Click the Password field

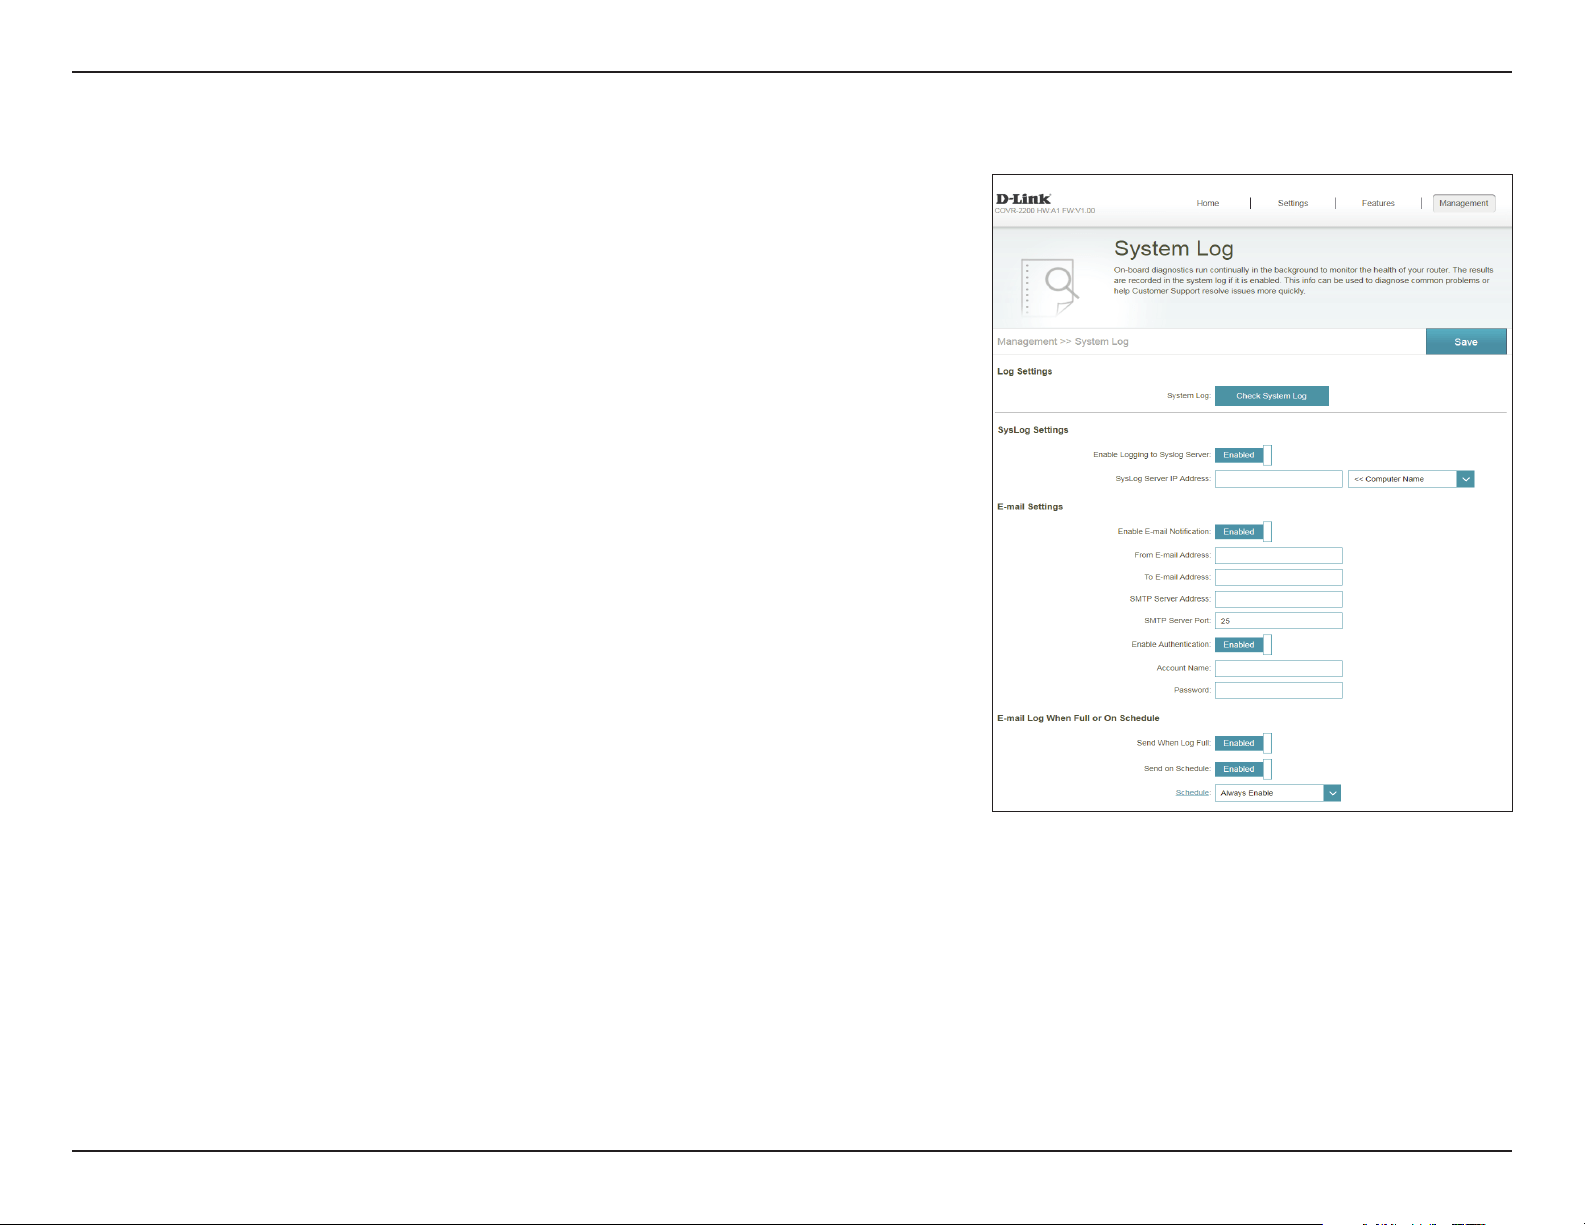(x=1279, y=690)
